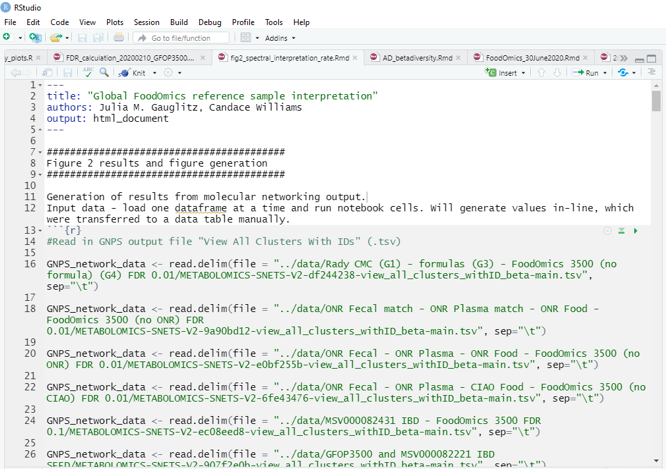Open find and replace with magnifier icon
666x469 pixels.
click(x=104, y=72)
